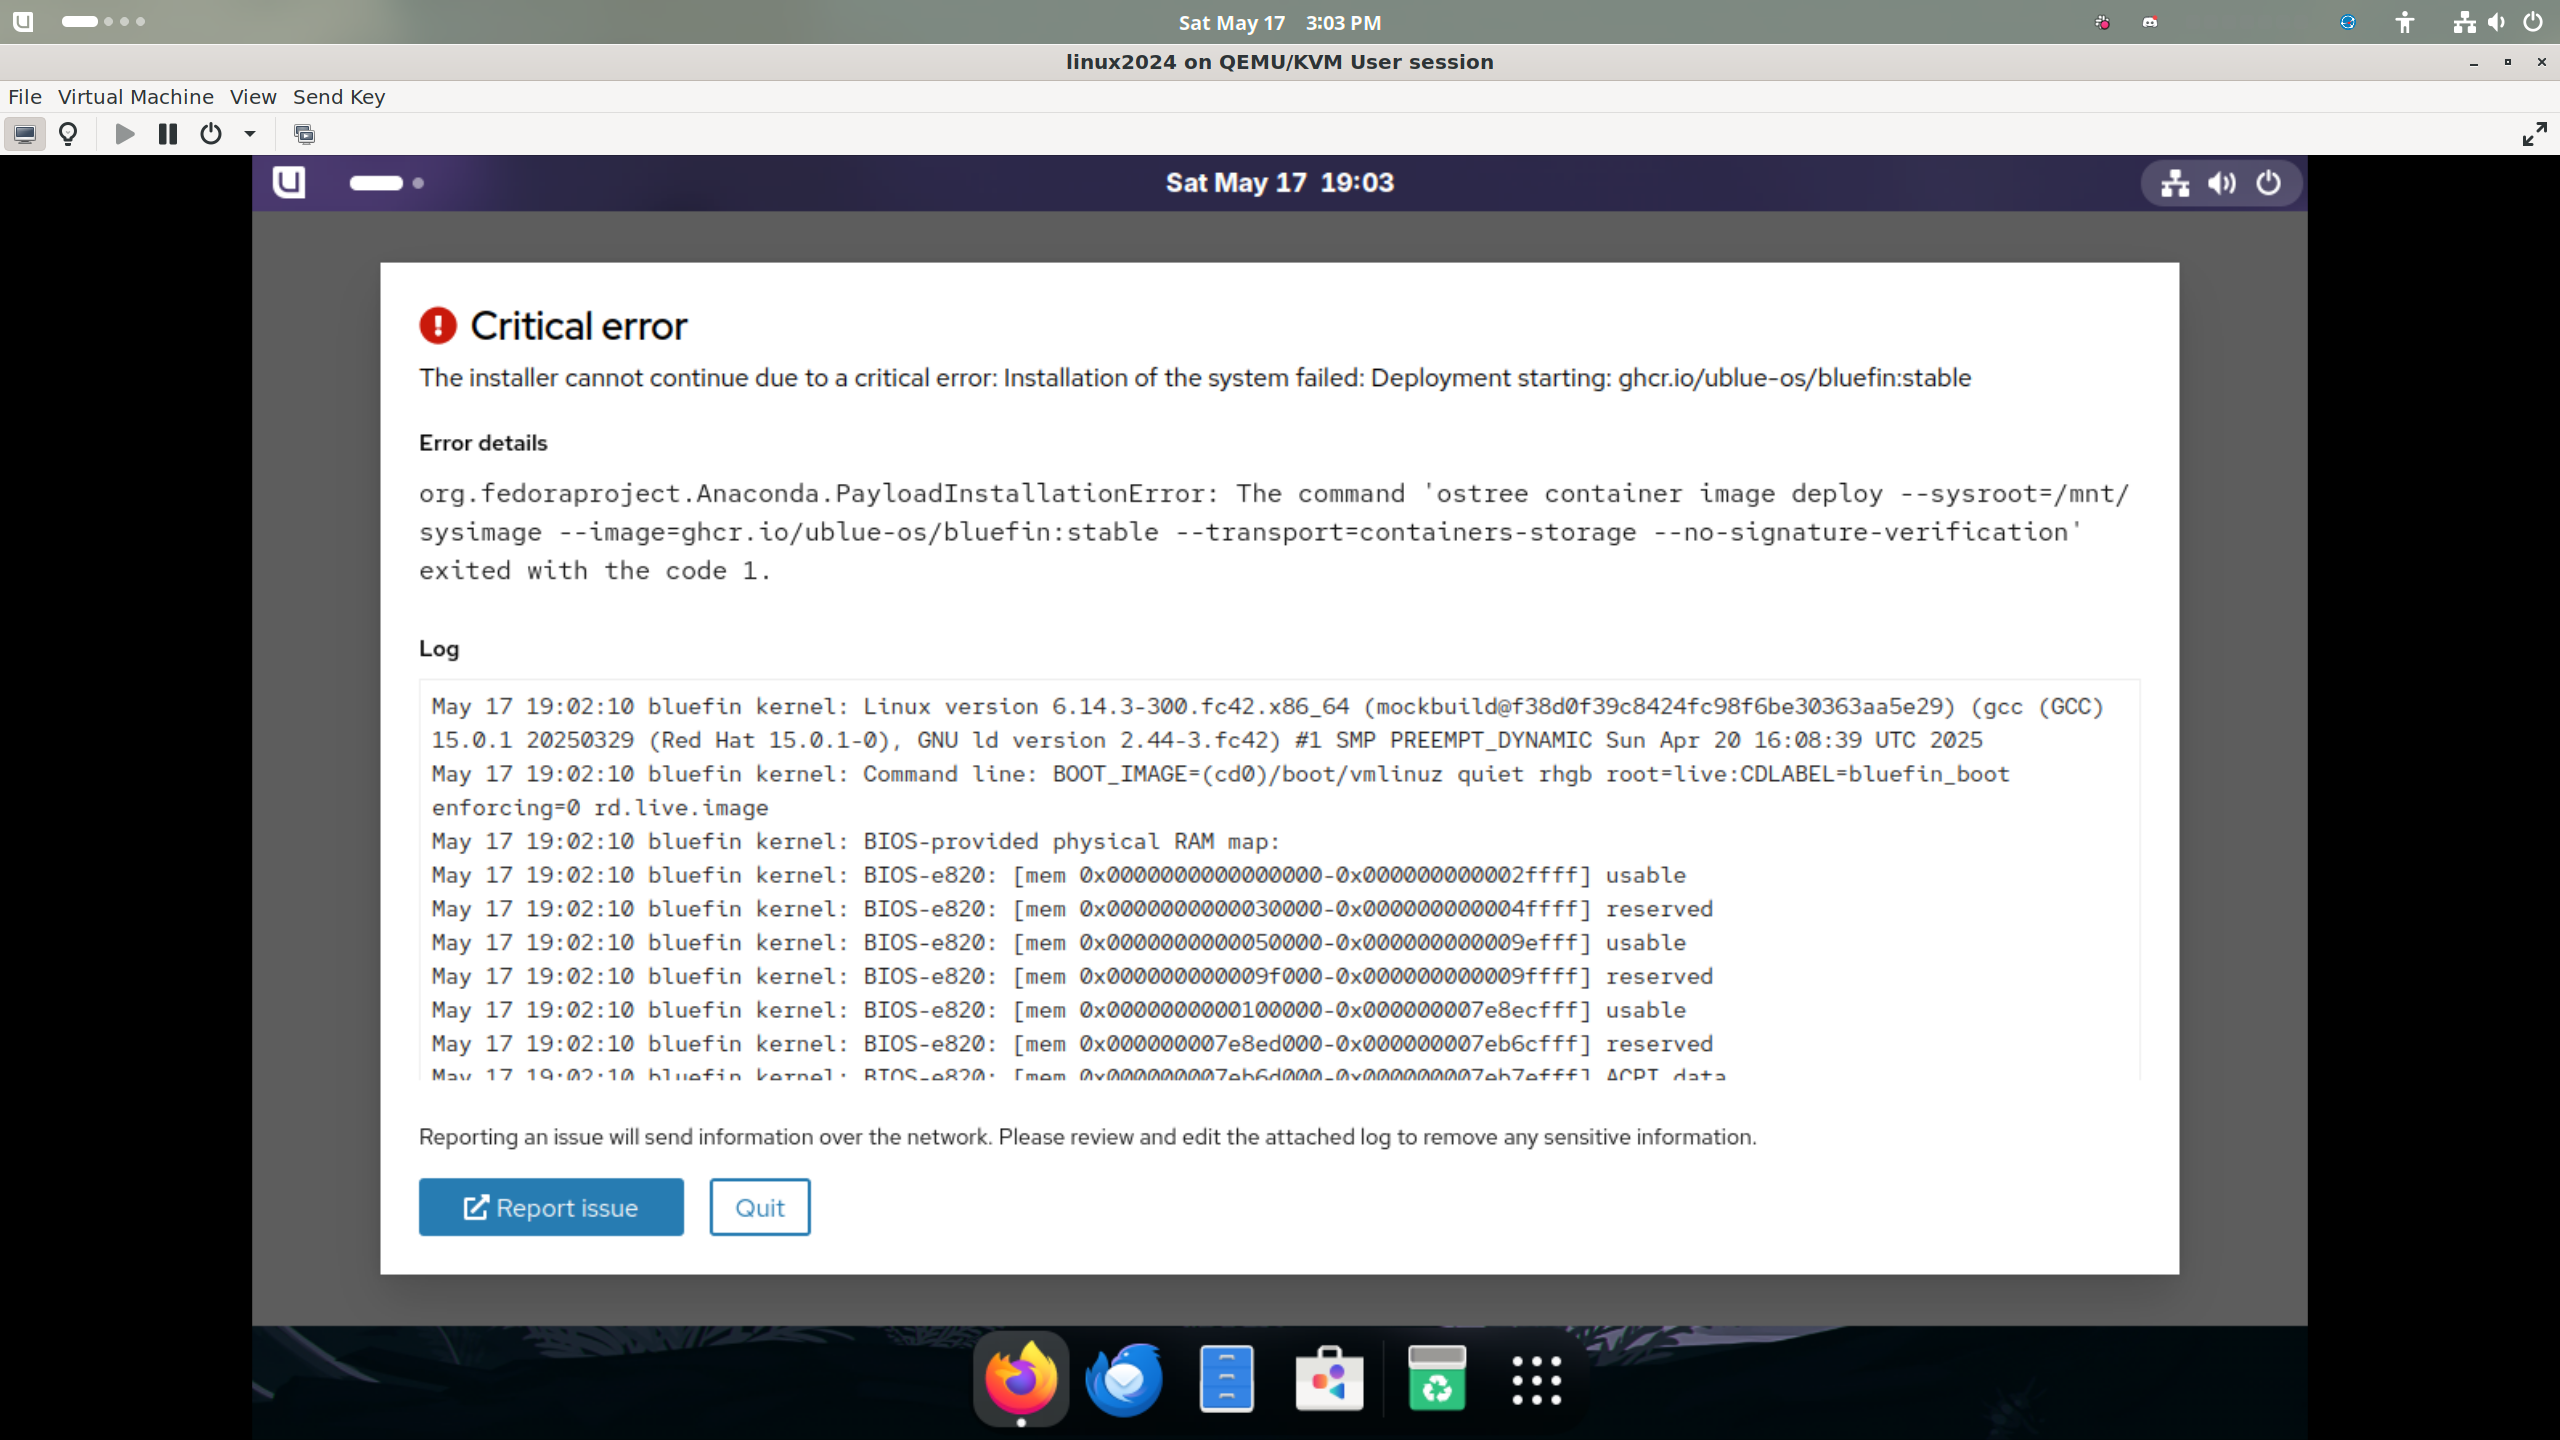The height and width of the screenshot is (1440, 2560).
Task: Expand the shutdown options dropdown arrow
Action: point(250,134)
